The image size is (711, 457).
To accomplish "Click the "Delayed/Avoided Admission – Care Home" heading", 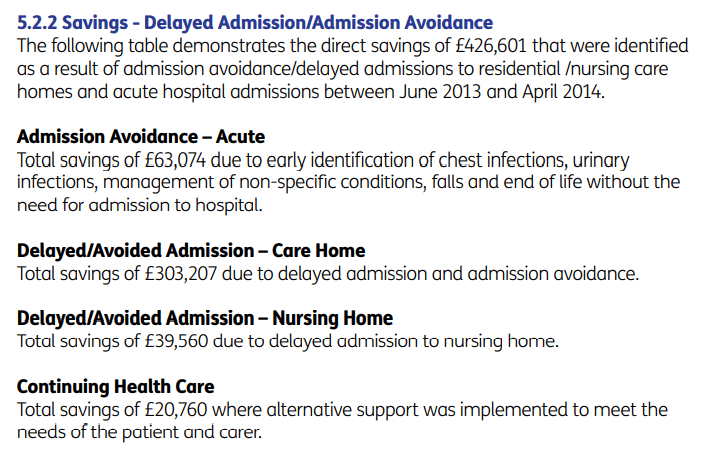I will tap(191, 250).
